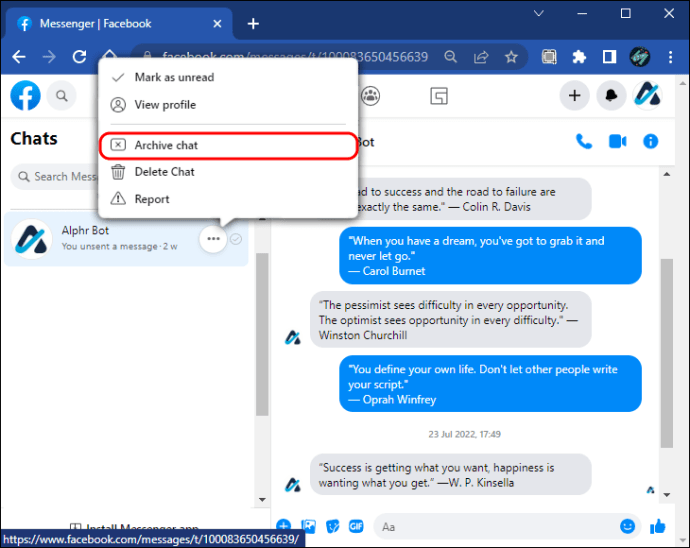Bookmark this page with the star
Viewport: 690px width, 548px height.
click(511, 57)
